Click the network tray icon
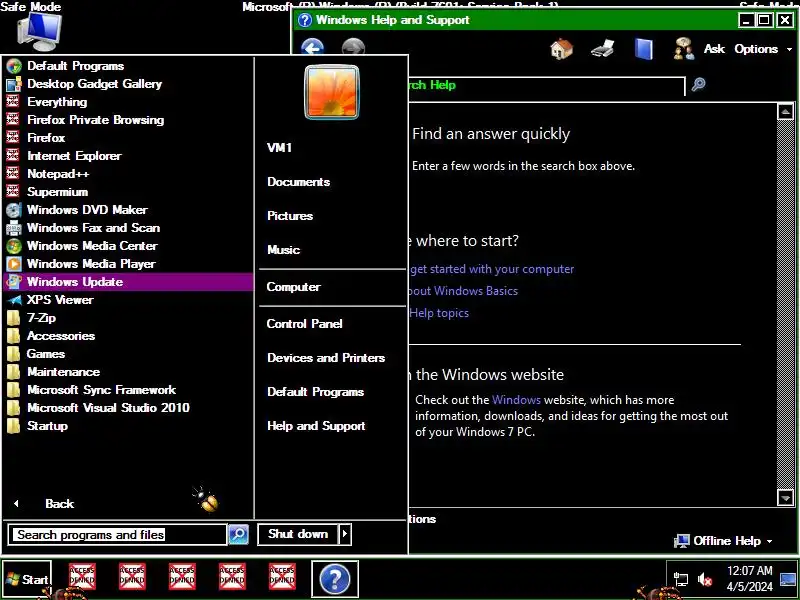 coord(681,579)
